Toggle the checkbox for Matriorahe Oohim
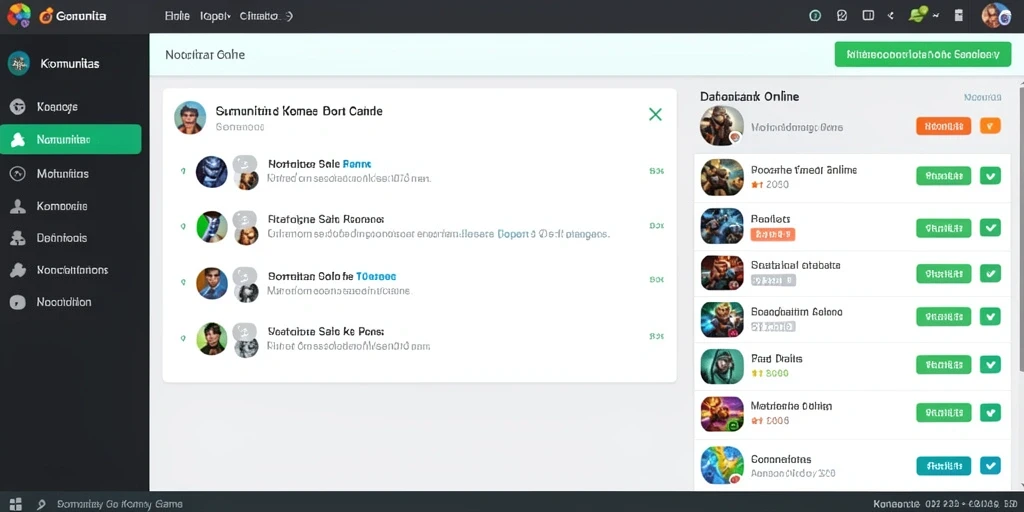 click(991, 413)
